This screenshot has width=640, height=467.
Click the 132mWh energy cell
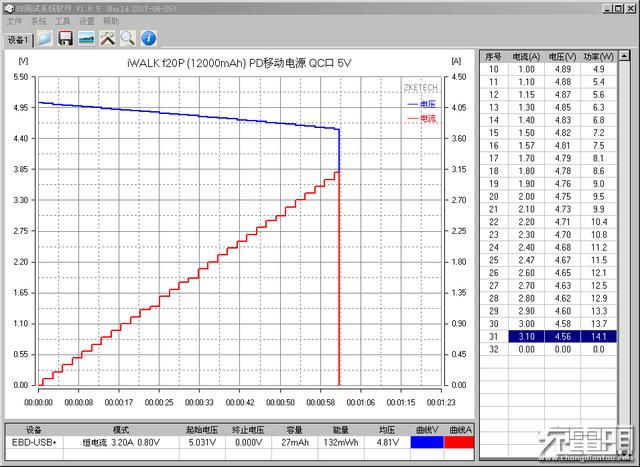[340, 442]
